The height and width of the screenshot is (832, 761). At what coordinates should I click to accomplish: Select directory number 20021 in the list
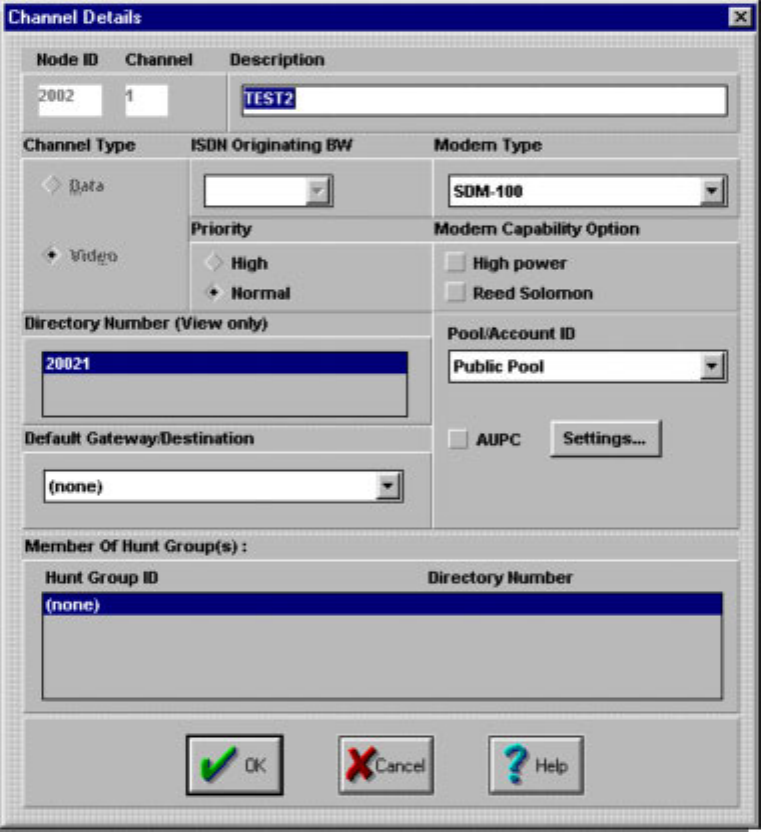tap(224, 364)
